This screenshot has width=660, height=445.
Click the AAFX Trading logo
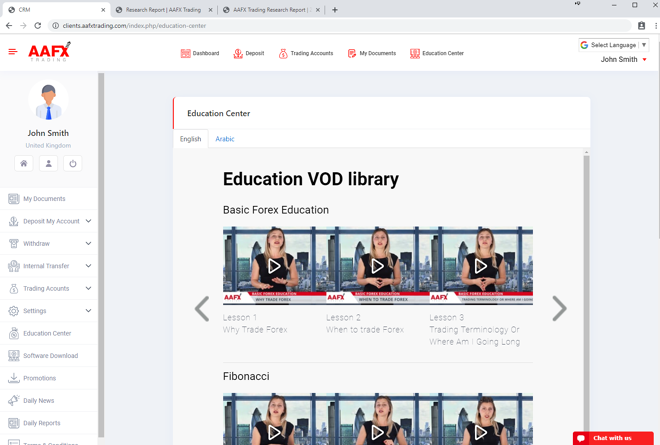[x=49, y=52]
